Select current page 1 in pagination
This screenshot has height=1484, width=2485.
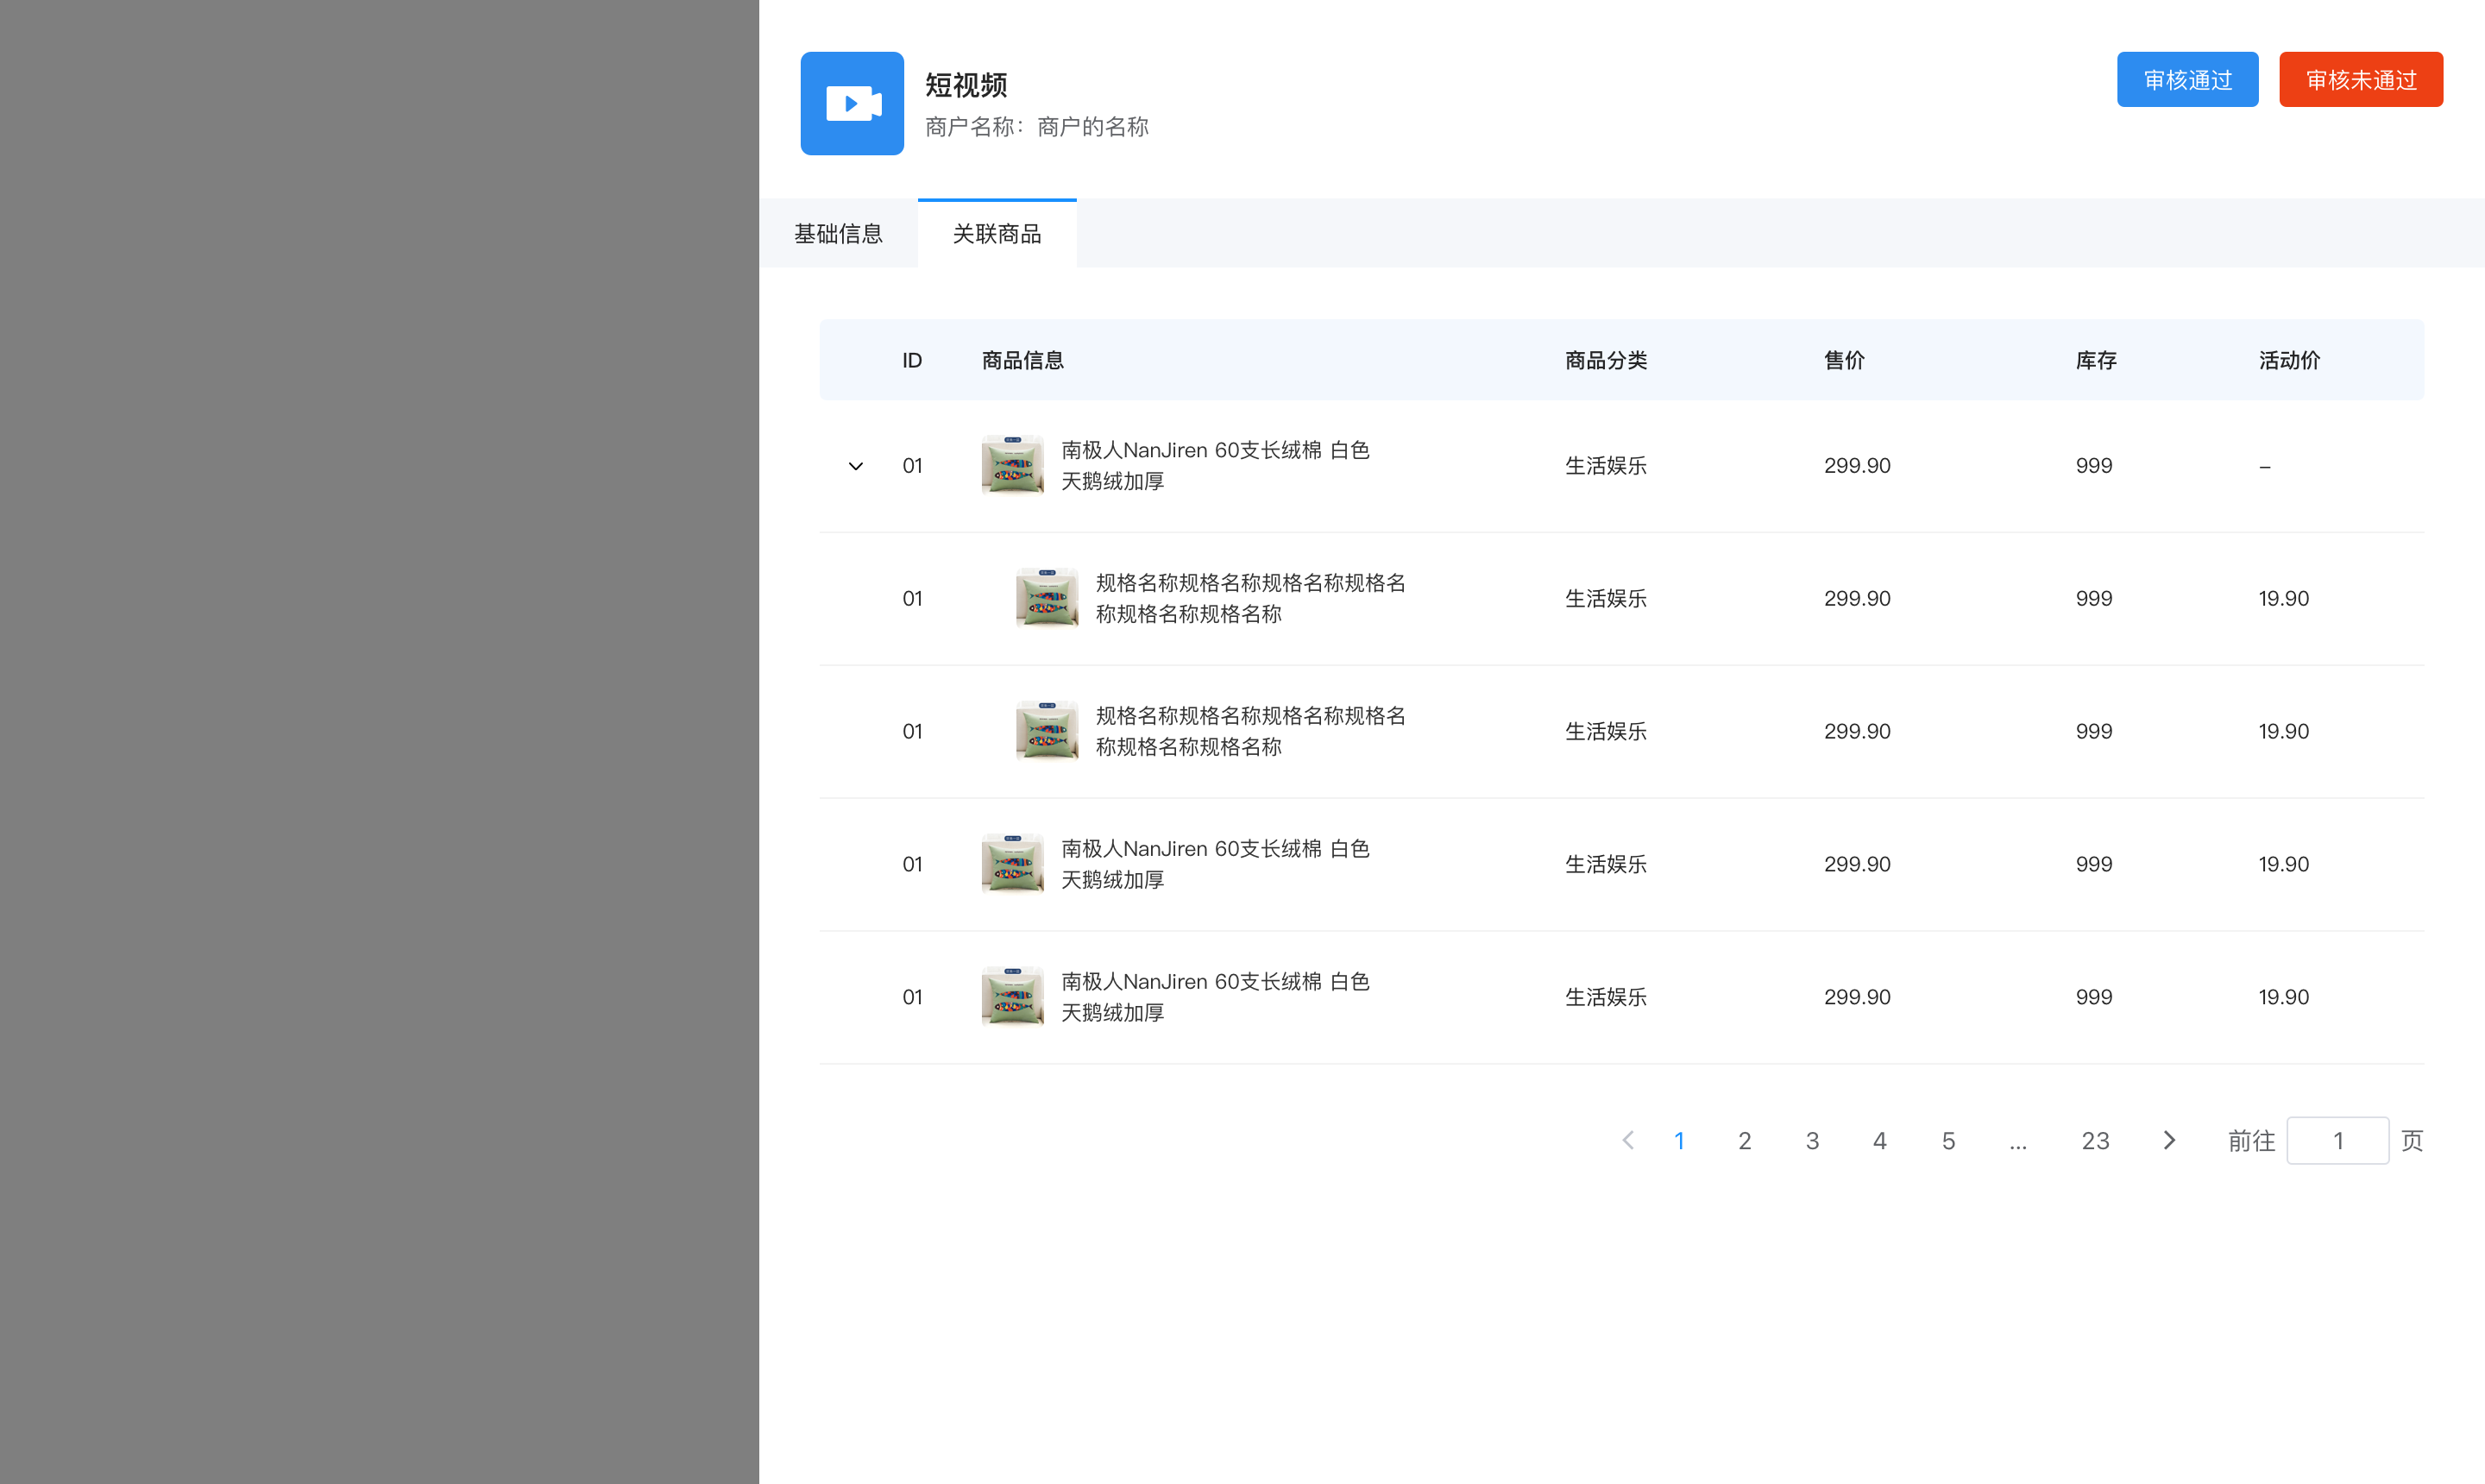1679,1141
